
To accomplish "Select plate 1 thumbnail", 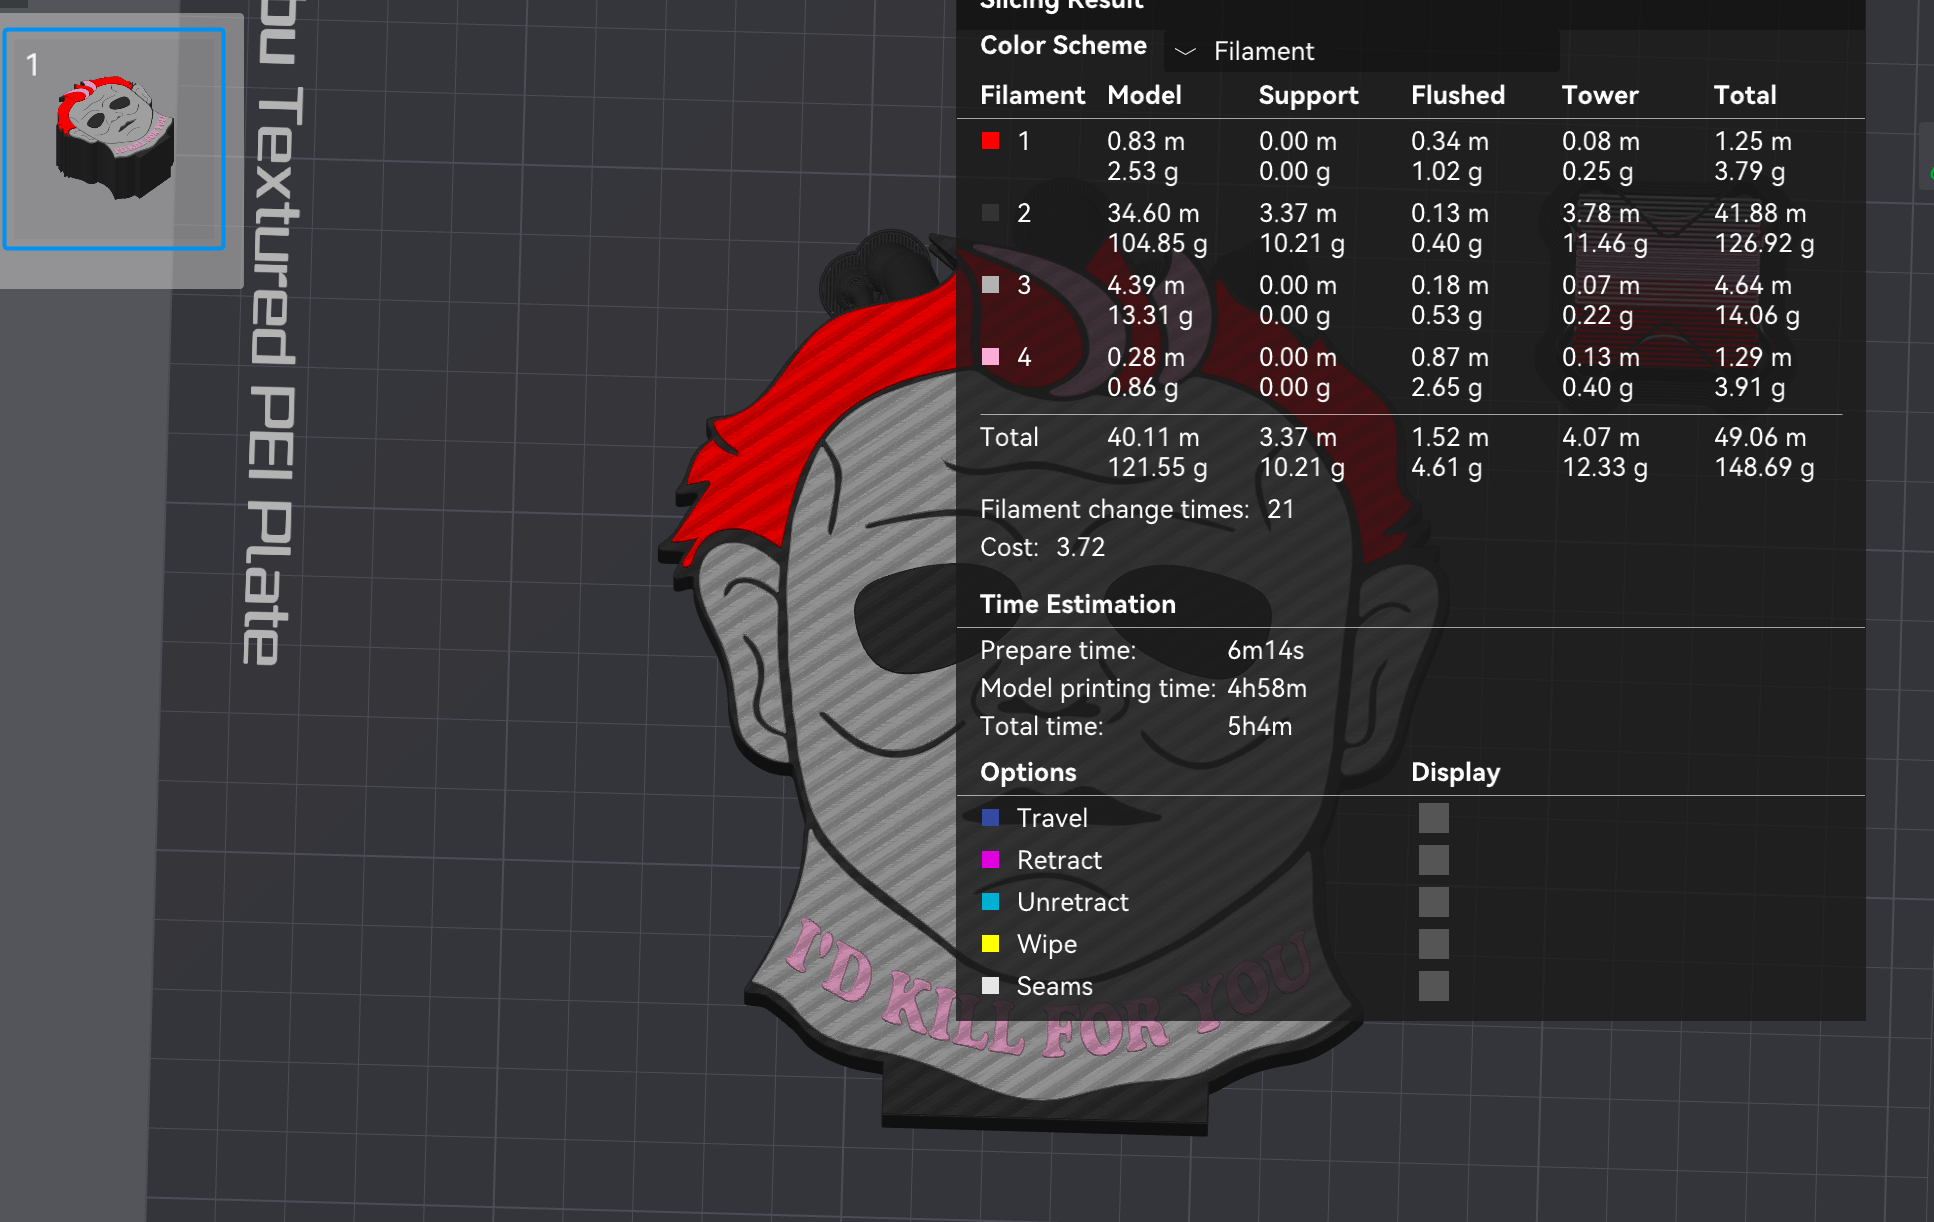I will pos(115,139).
